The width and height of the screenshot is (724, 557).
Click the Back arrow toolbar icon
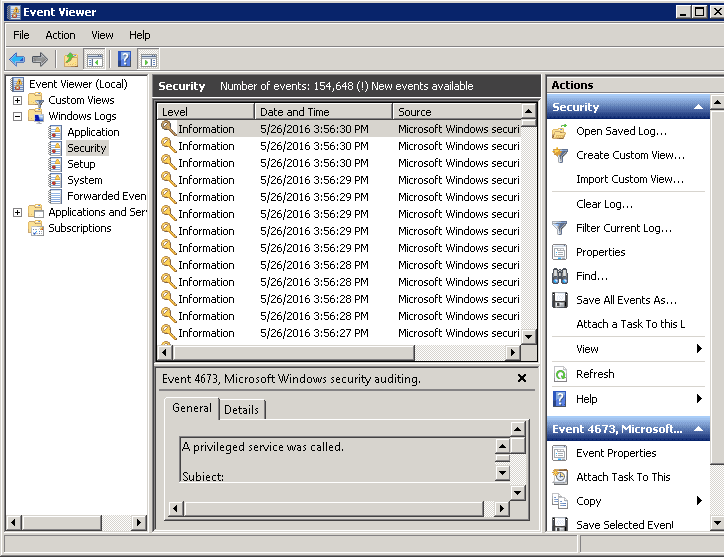(x=17, y=60)
